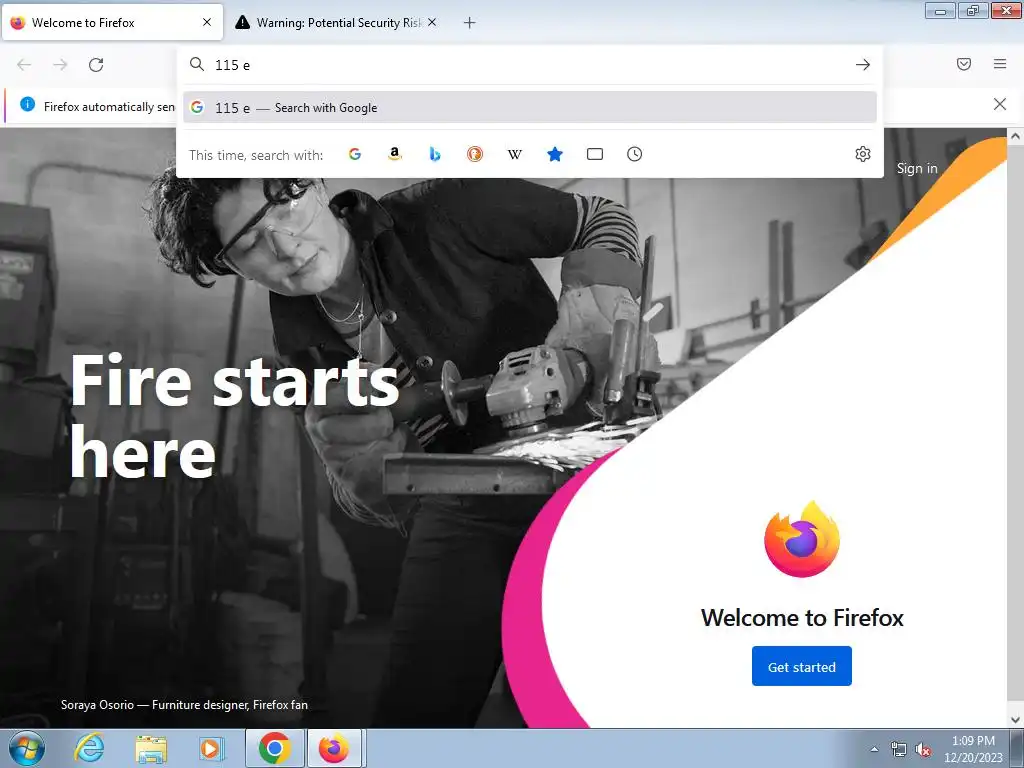
Task: Search this time with Google icon
Action: tap(355, 154)
